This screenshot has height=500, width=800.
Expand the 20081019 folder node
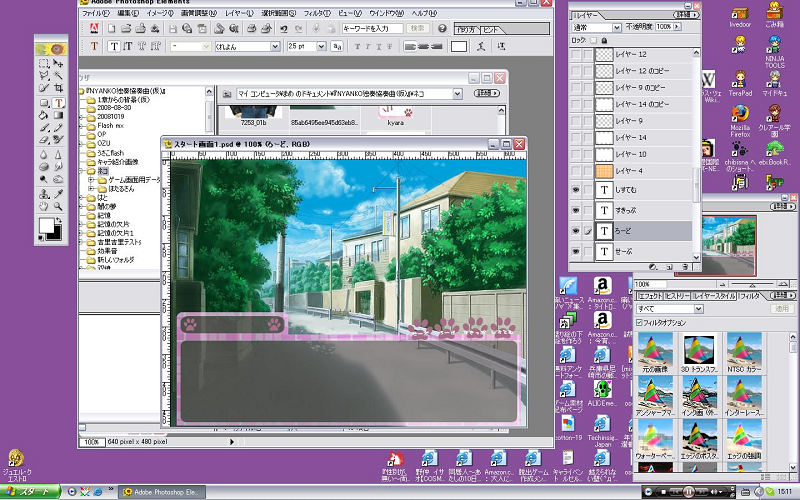[x=81, y=117]
